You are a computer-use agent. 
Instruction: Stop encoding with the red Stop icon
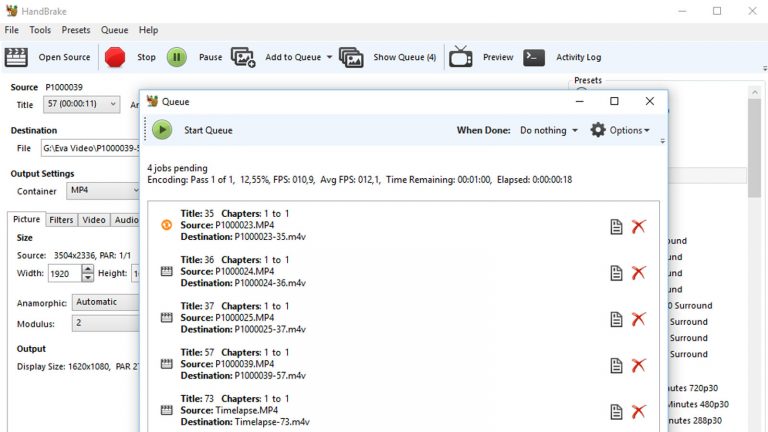point(115,57)
